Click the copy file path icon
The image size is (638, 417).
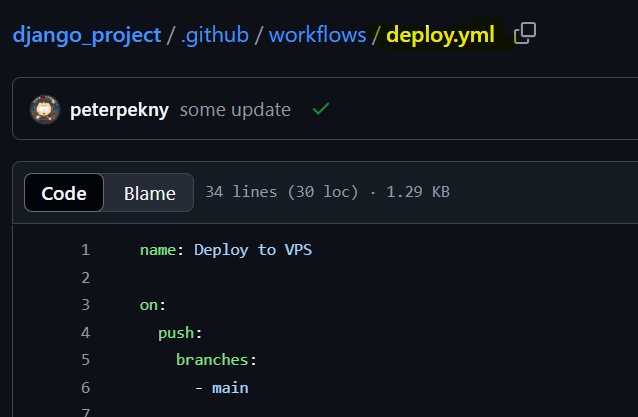pyautogui.click(x=524, y=35)
